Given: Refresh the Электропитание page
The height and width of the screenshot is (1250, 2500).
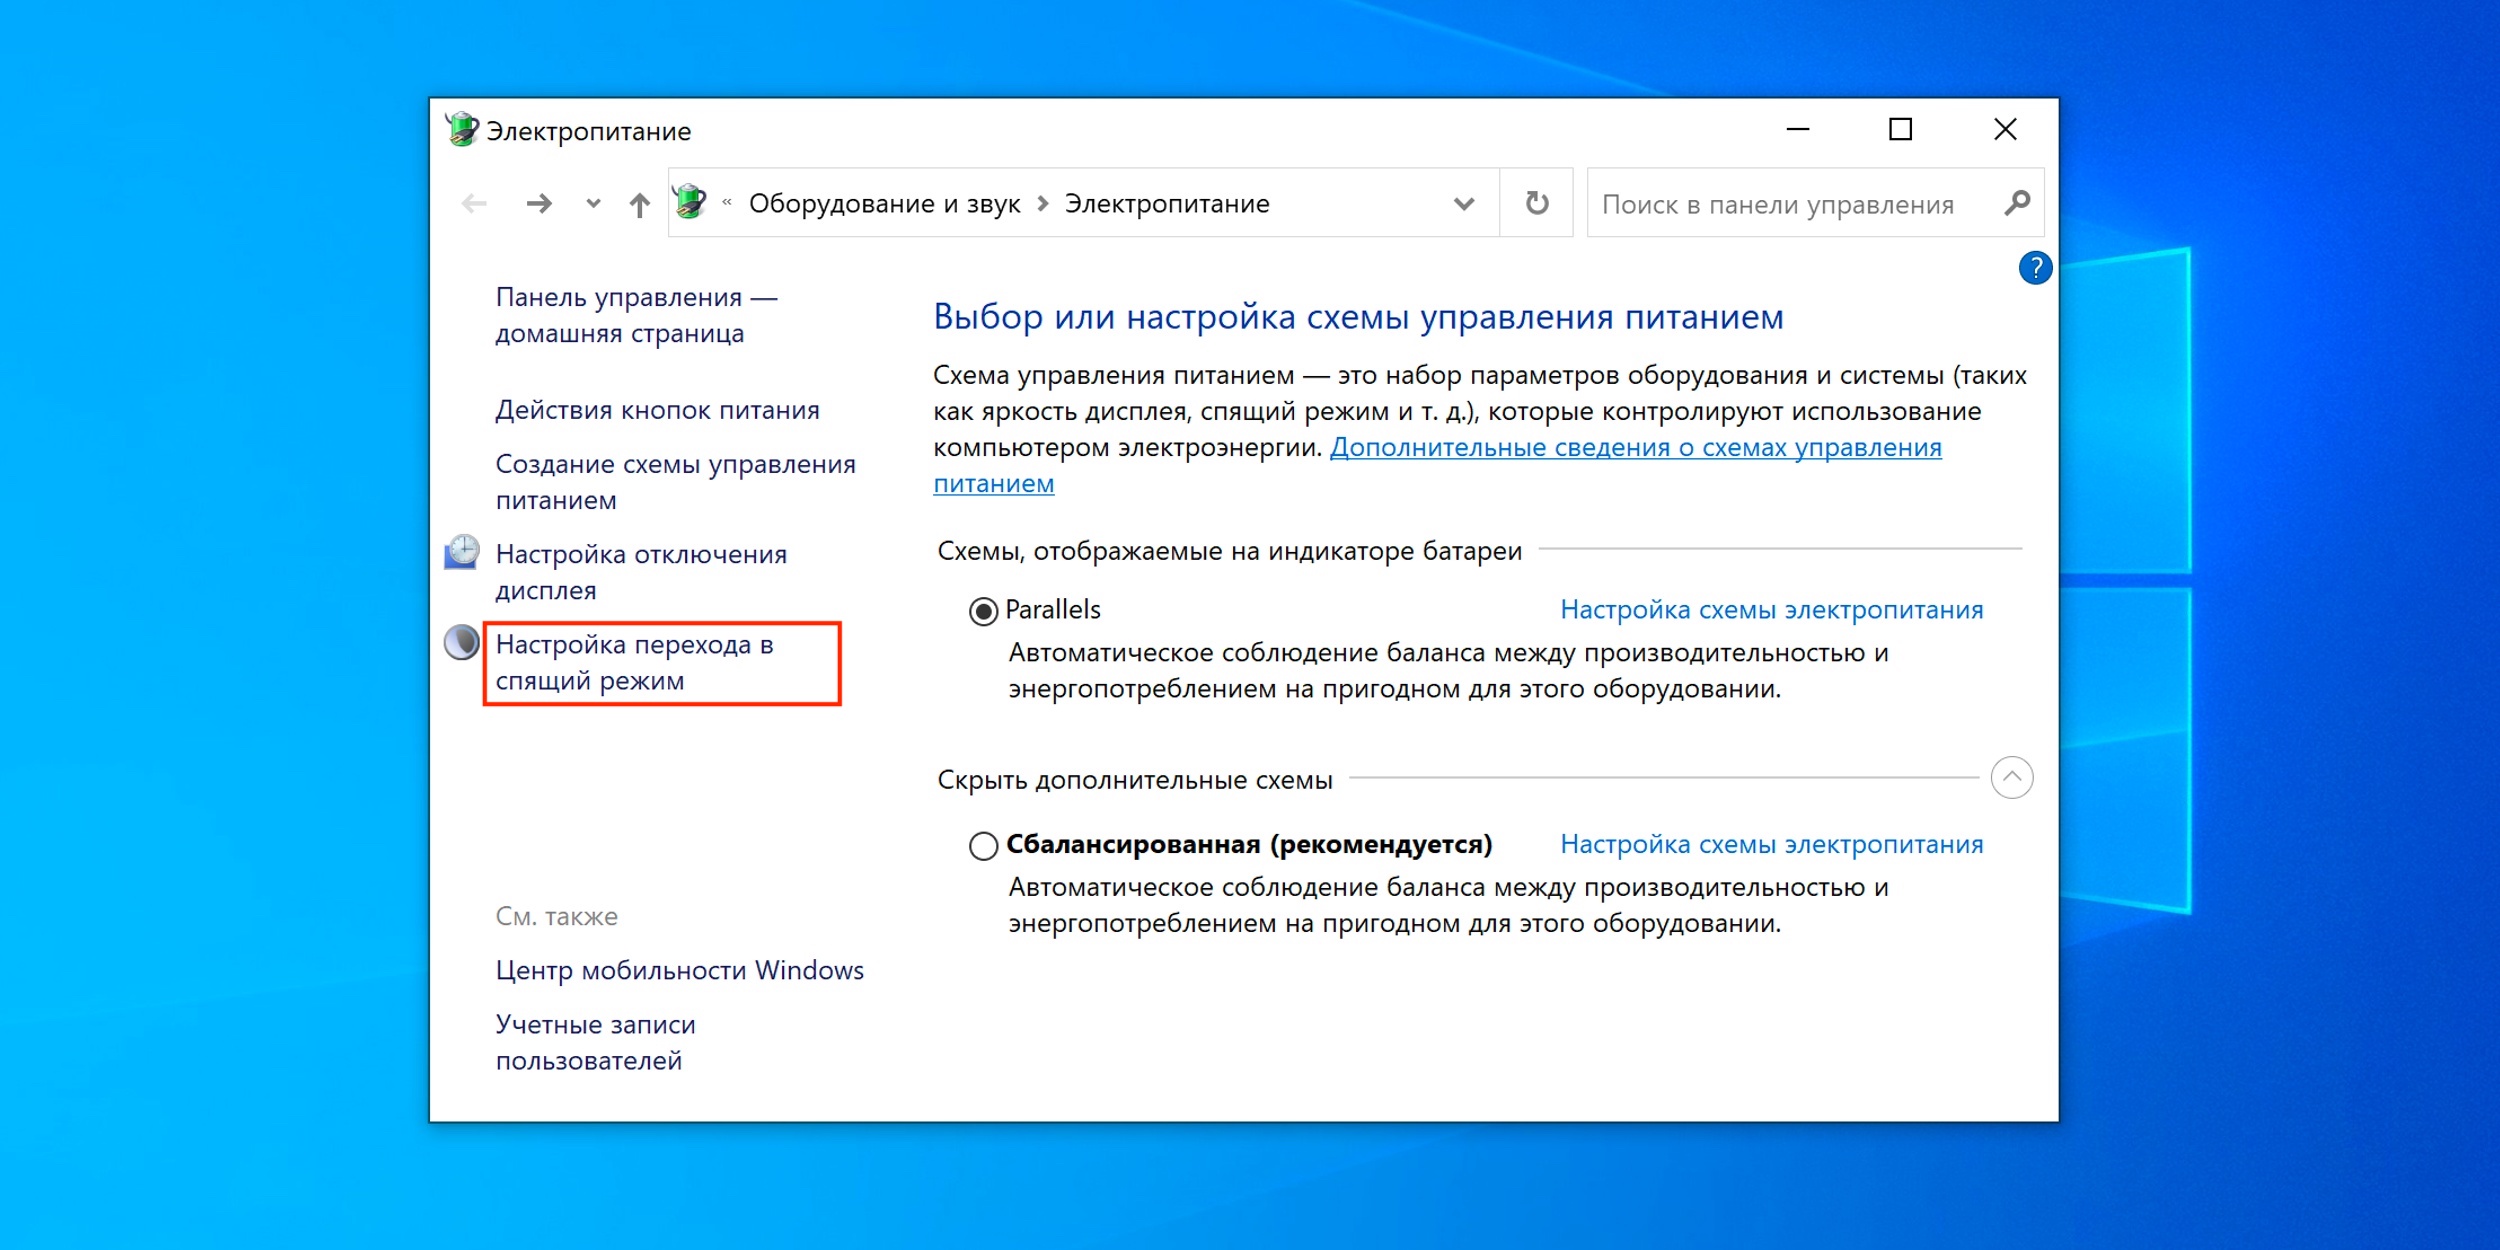Looking at the screenshot, I should [x=1537, y=203].
